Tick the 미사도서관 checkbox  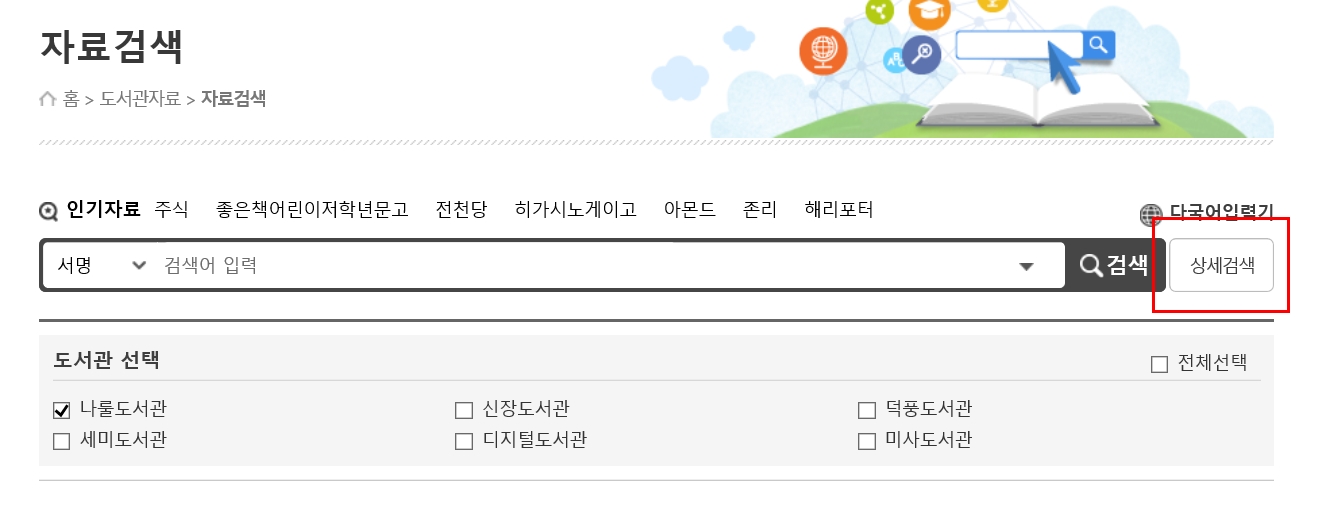tap(867, 441)
